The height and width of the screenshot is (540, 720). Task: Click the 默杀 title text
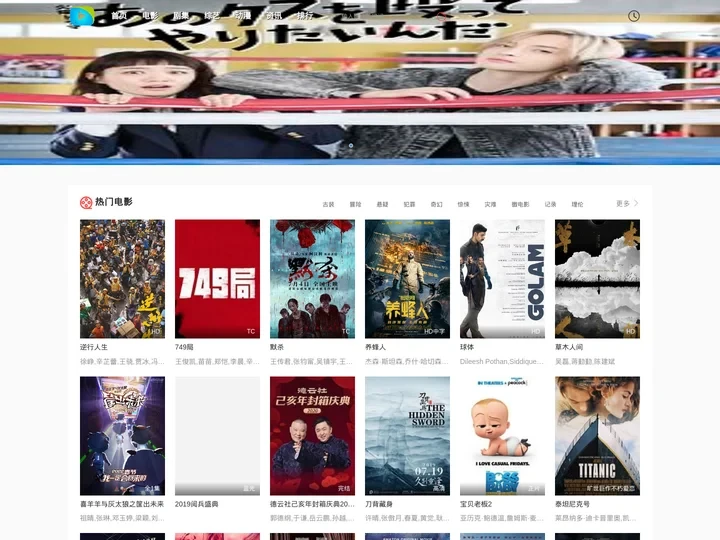click(x=277, y=347)
